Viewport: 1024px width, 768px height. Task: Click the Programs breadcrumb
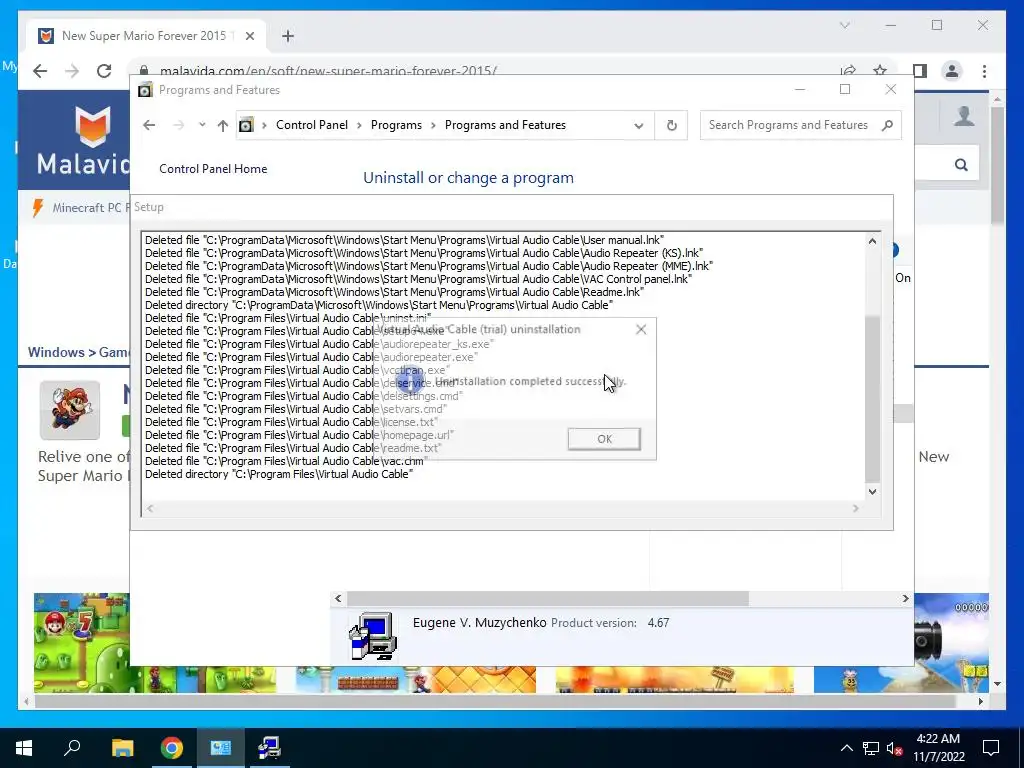(x=396, y=125)
